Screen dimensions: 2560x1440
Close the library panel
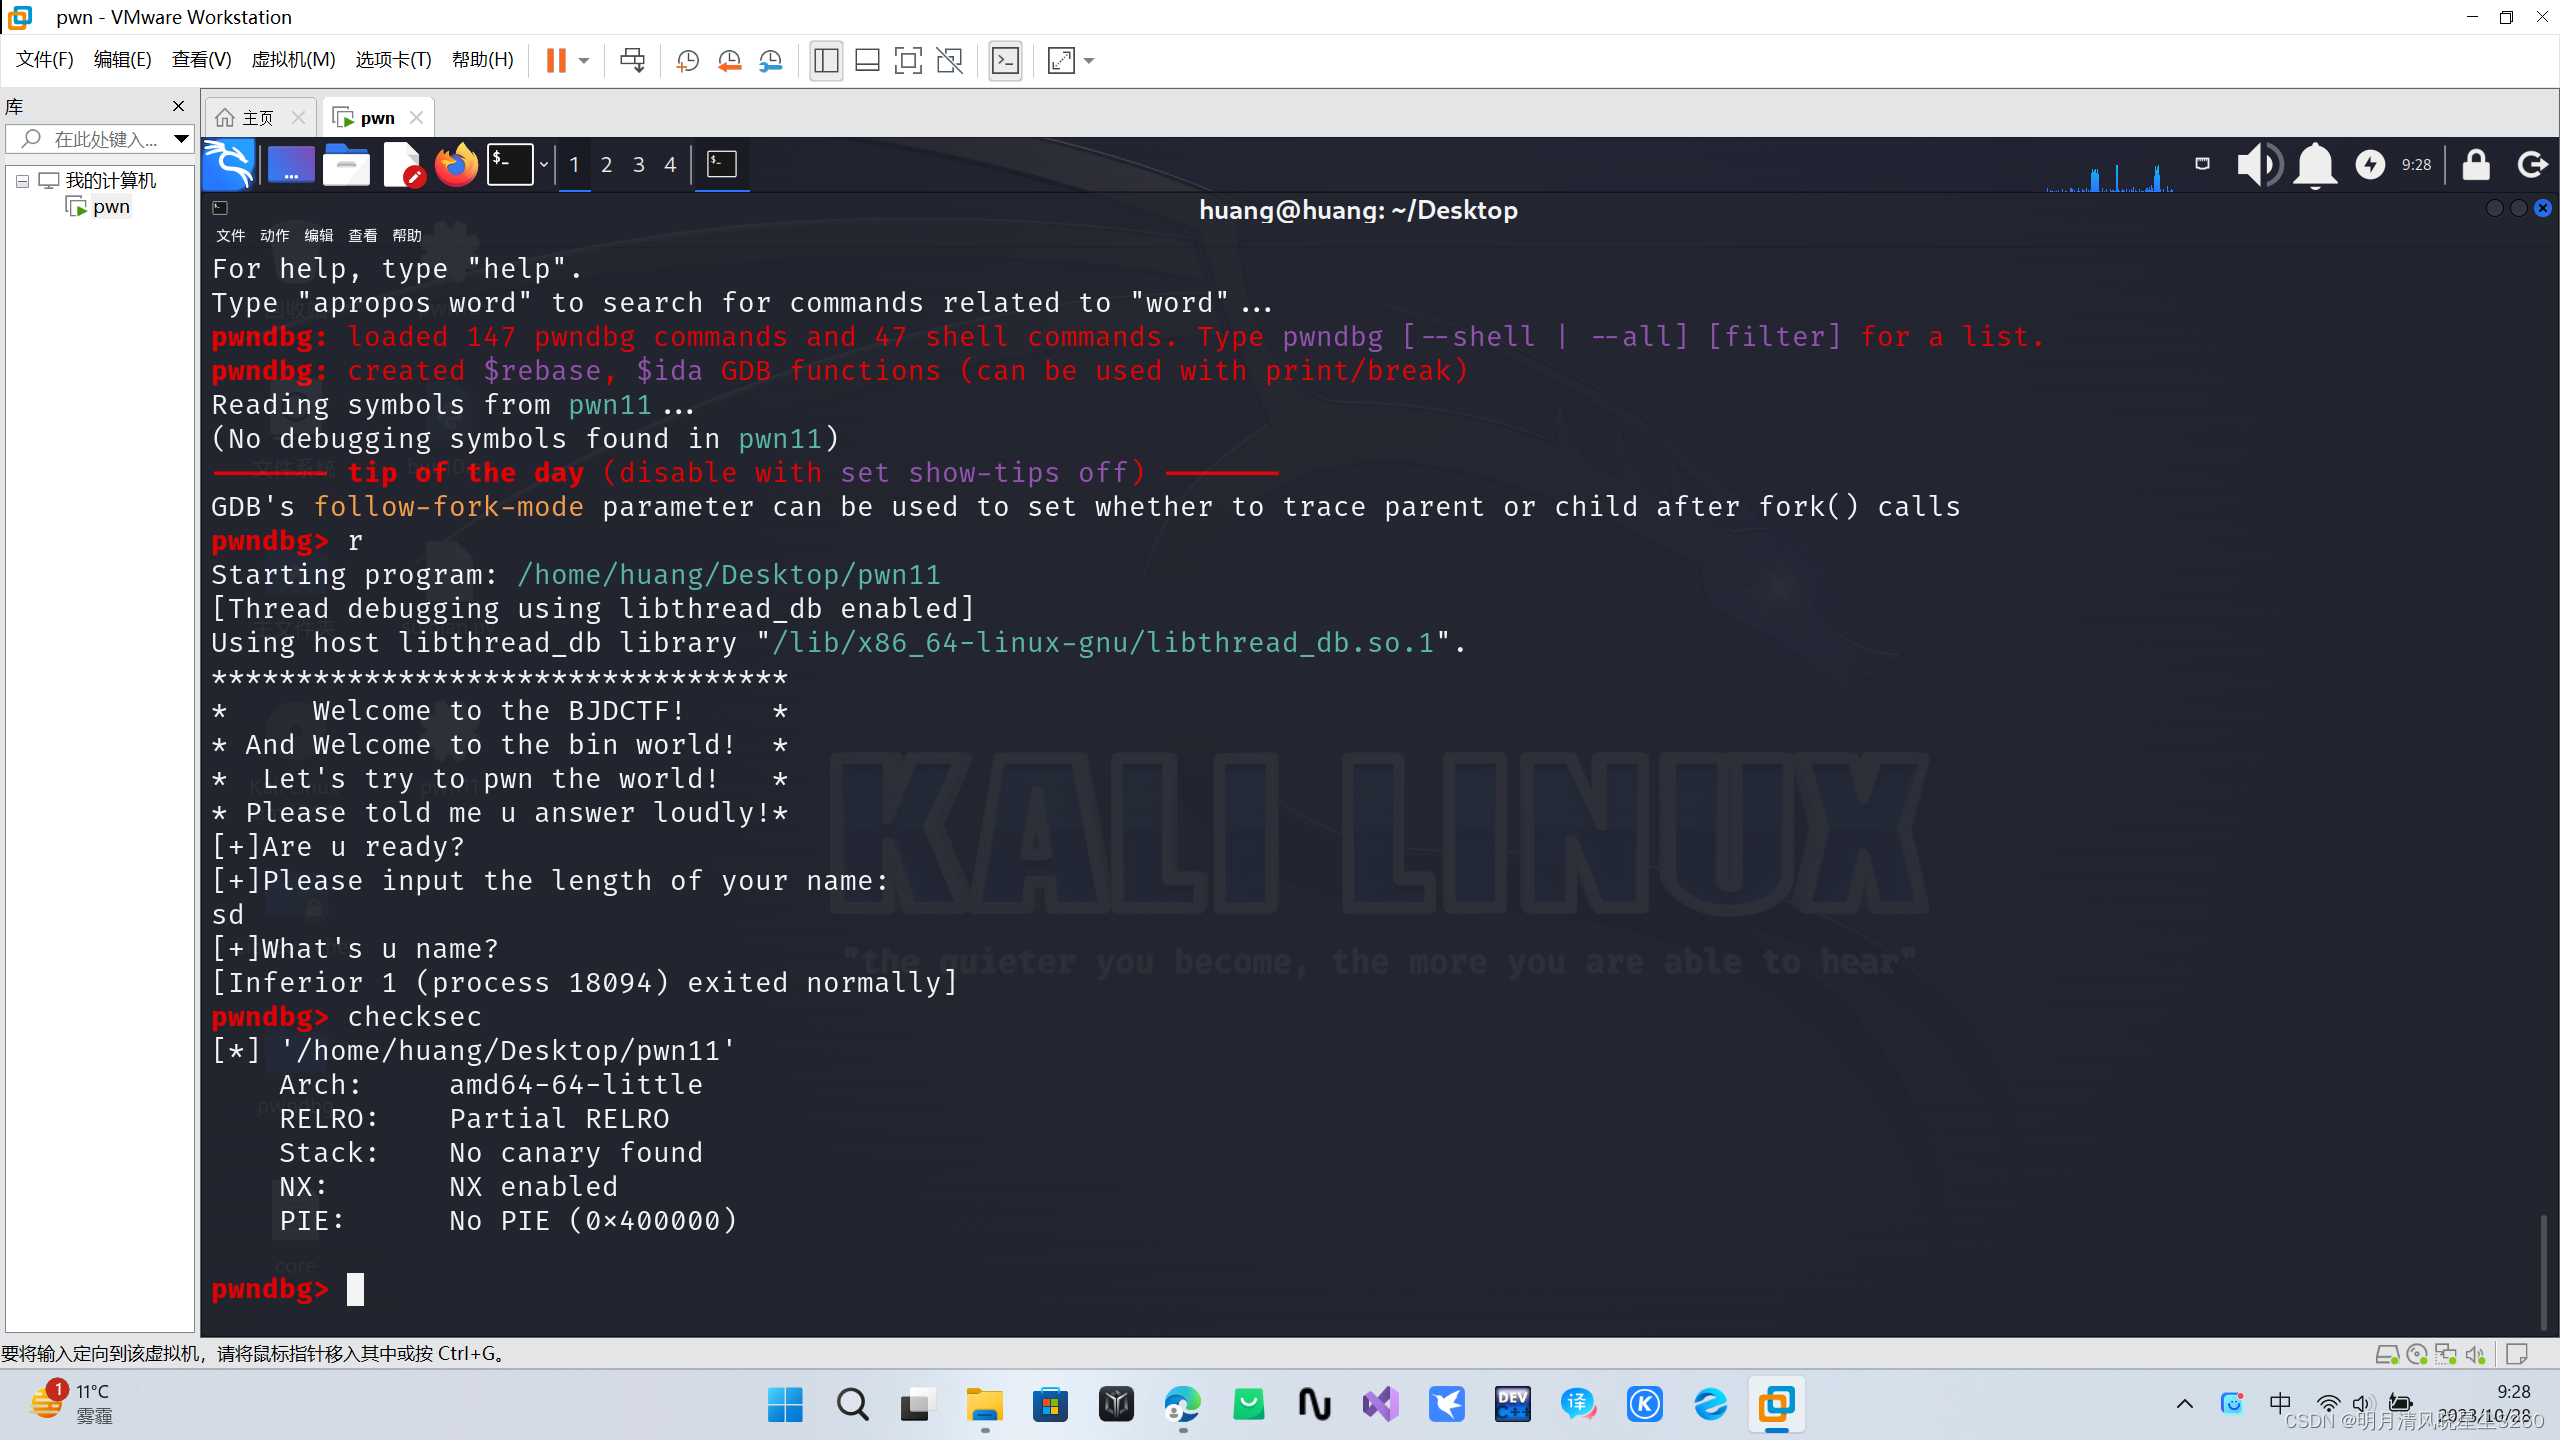pyautogui.click(x=178, y=106)
